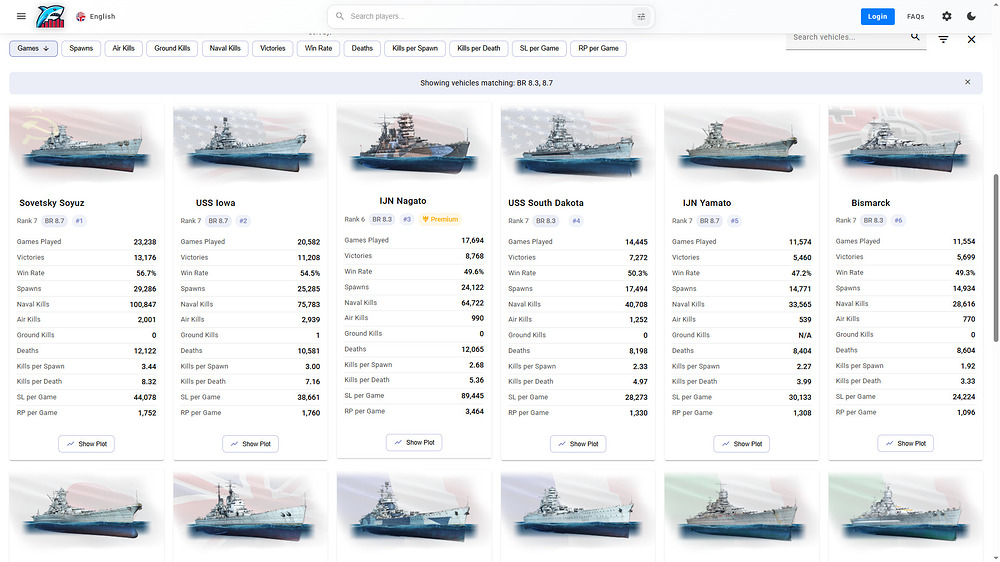Open the settings gear icon
1000x562 pixels.
(946, 17)
